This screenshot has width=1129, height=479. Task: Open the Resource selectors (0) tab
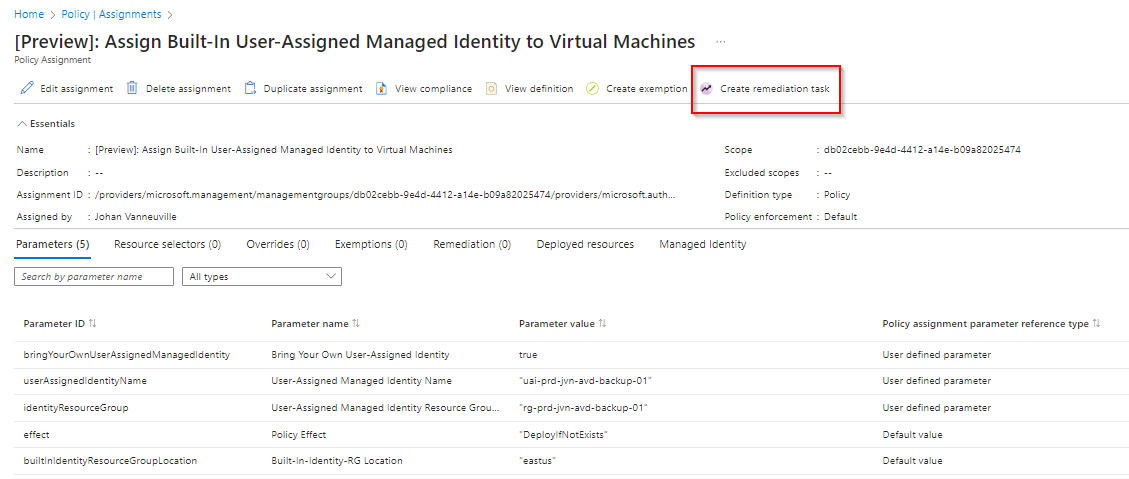point(167,244)
